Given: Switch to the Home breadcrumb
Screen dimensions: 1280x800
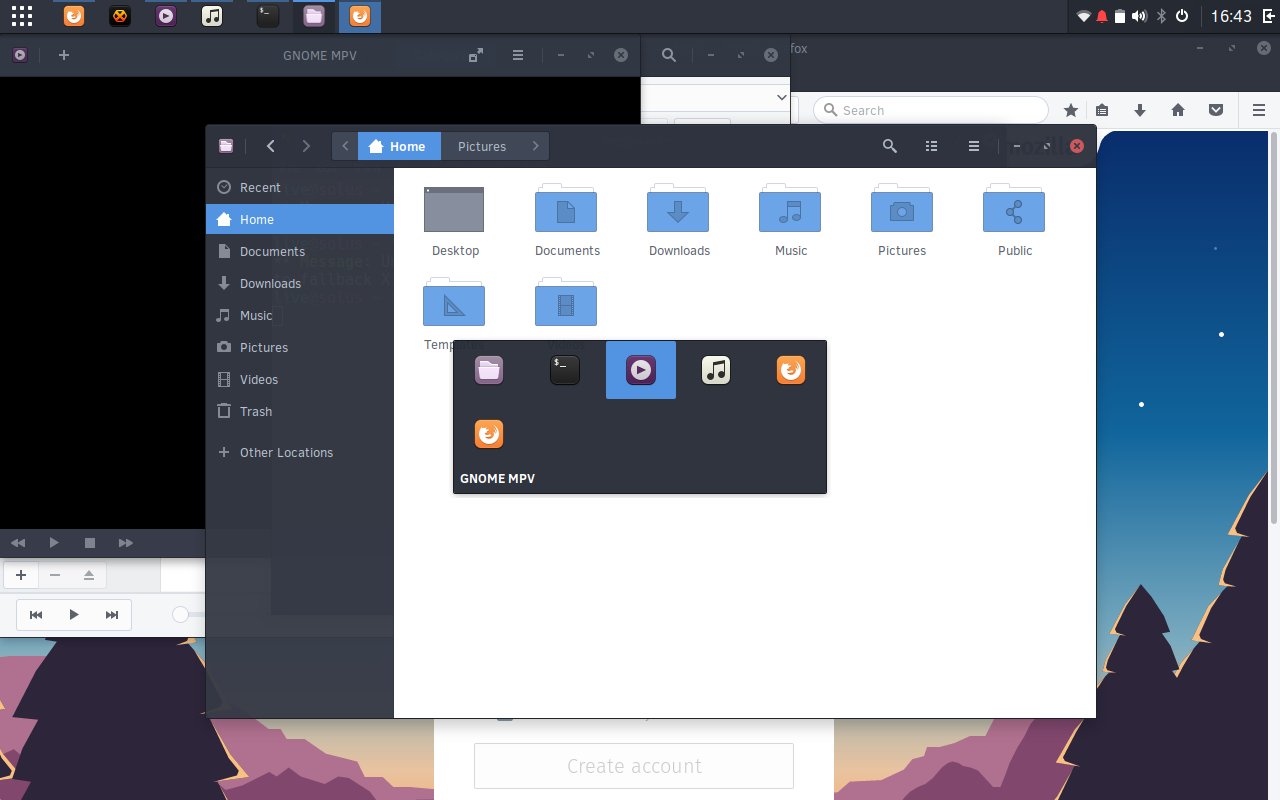Looking at the screenshot, I should coord(399,146).
